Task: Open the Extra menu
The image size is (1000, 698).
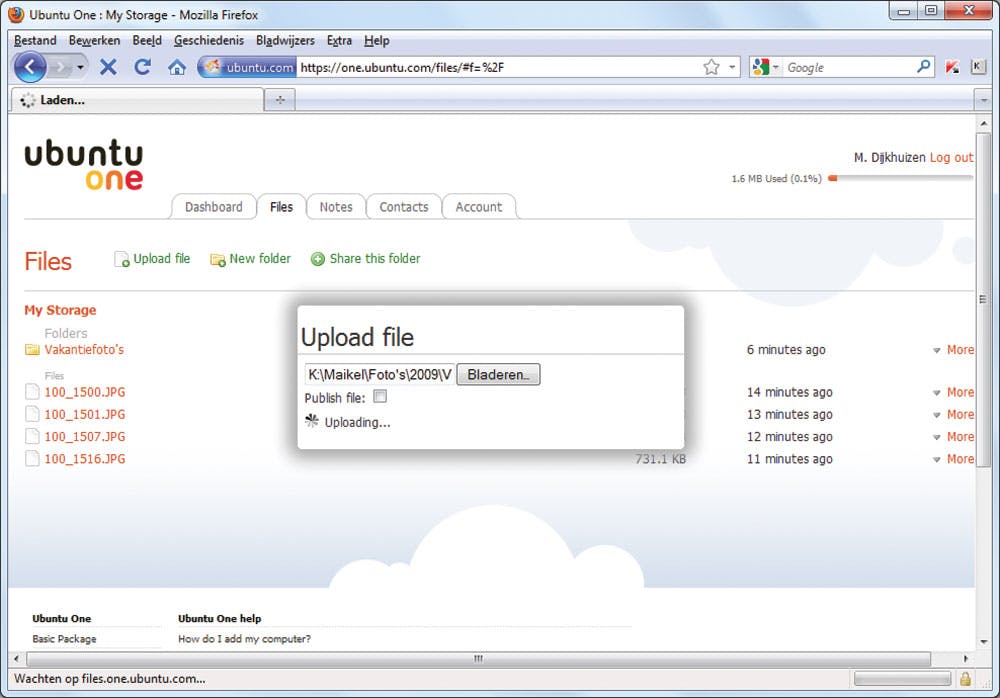Action: click(339, 40)
